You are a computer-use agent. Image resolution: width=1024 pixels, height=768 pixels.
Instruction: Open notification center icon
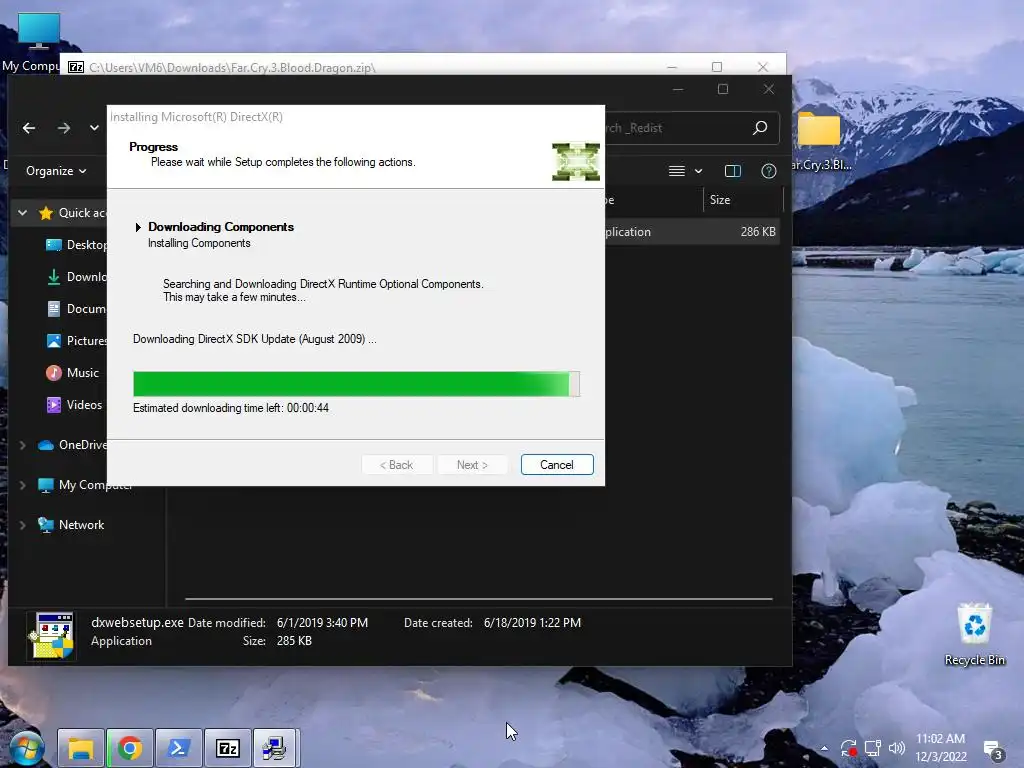(993, 750)
